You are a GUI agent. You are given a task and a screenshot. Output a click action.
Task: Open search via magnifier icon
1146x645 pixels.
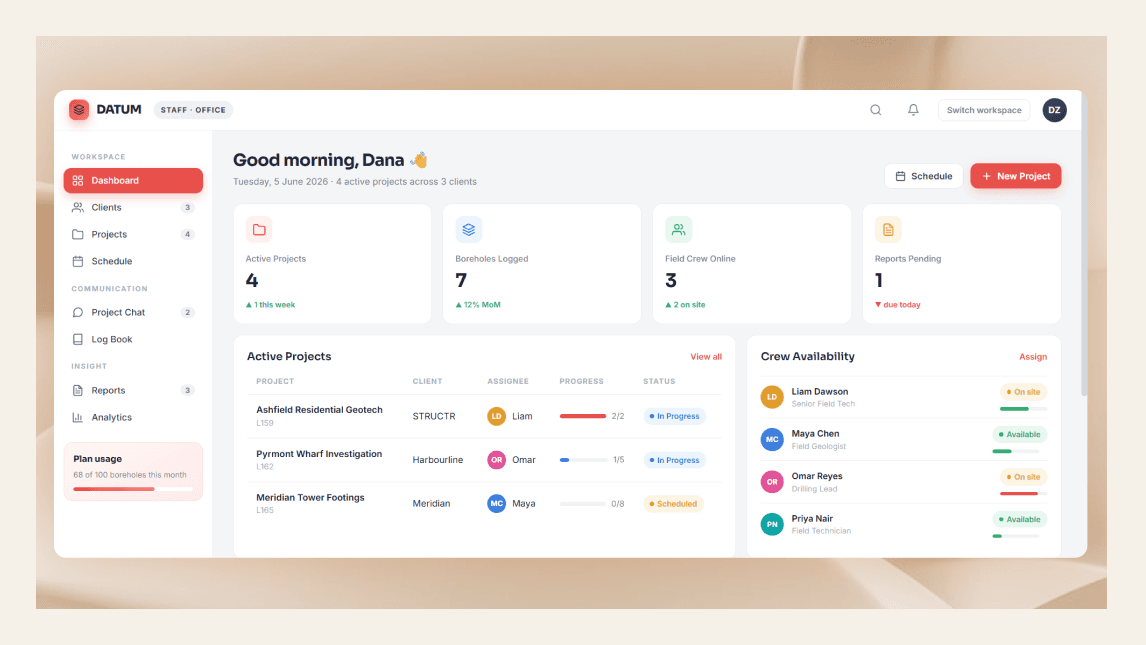(876, 110)
